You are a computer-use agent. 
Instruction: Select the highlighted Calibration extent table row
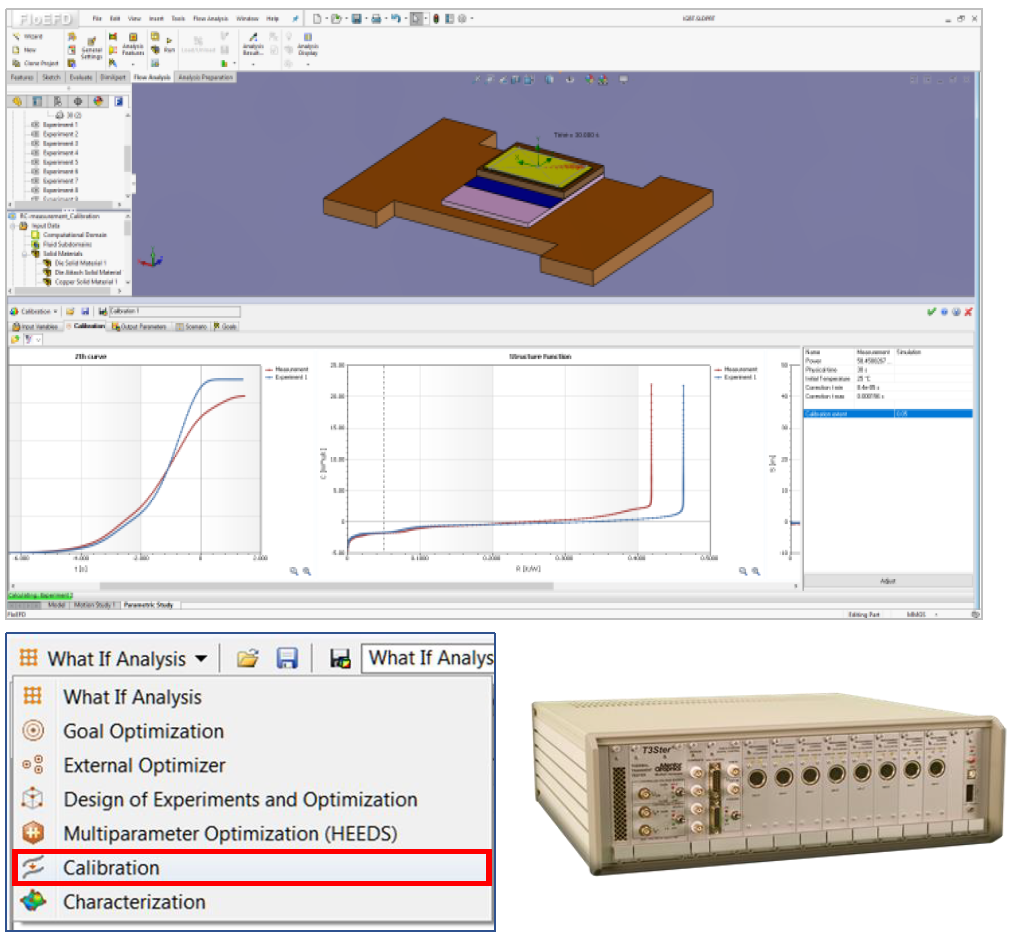pos(888,413)
